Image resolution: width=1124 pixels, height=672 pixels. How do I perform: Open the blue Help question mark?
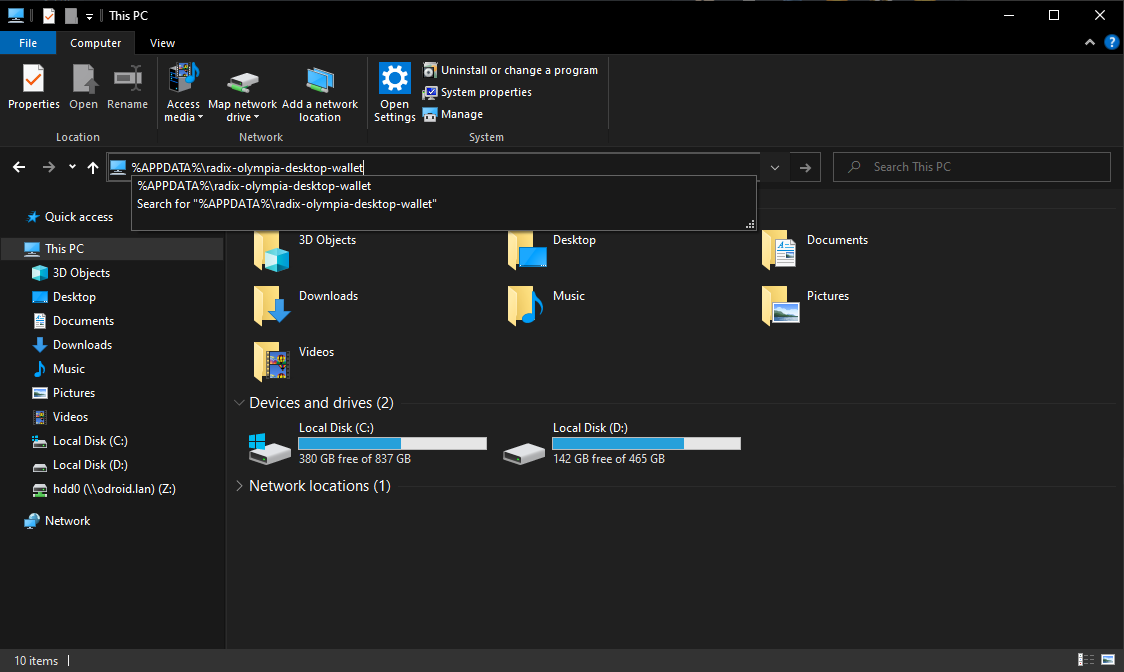pyautogui.click(x=1112, y=42)
